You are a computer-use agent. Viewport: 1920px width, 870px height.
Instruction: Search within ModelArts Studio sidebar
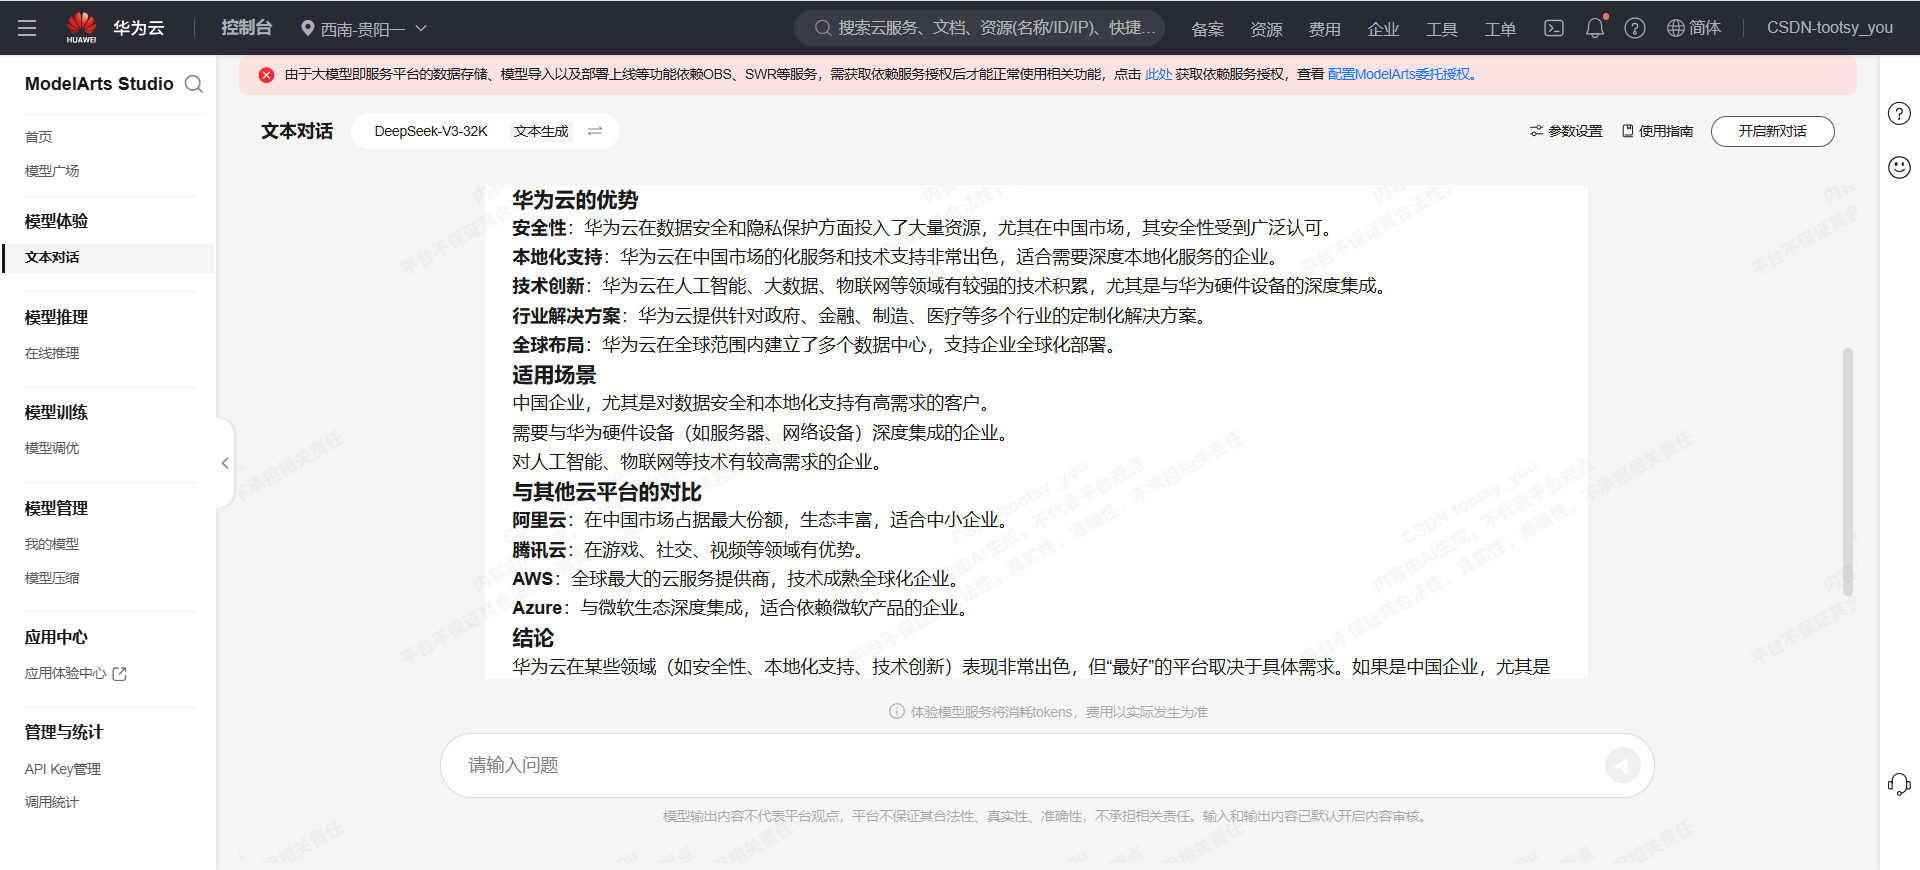pos(194,84)
